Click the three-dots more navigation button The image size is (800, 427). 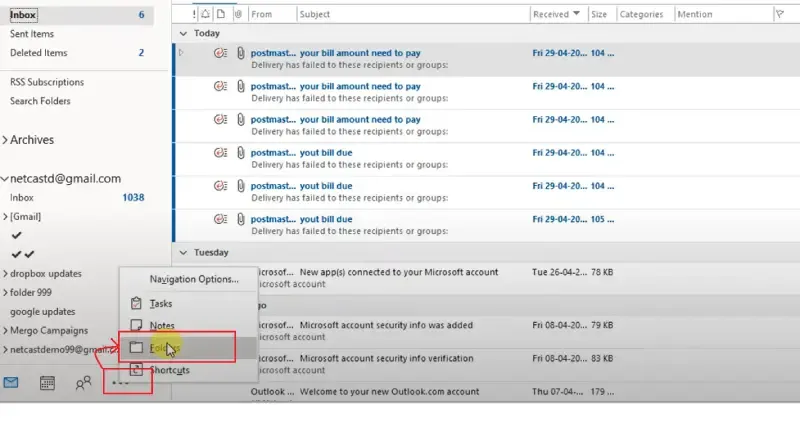pos(120,383)
